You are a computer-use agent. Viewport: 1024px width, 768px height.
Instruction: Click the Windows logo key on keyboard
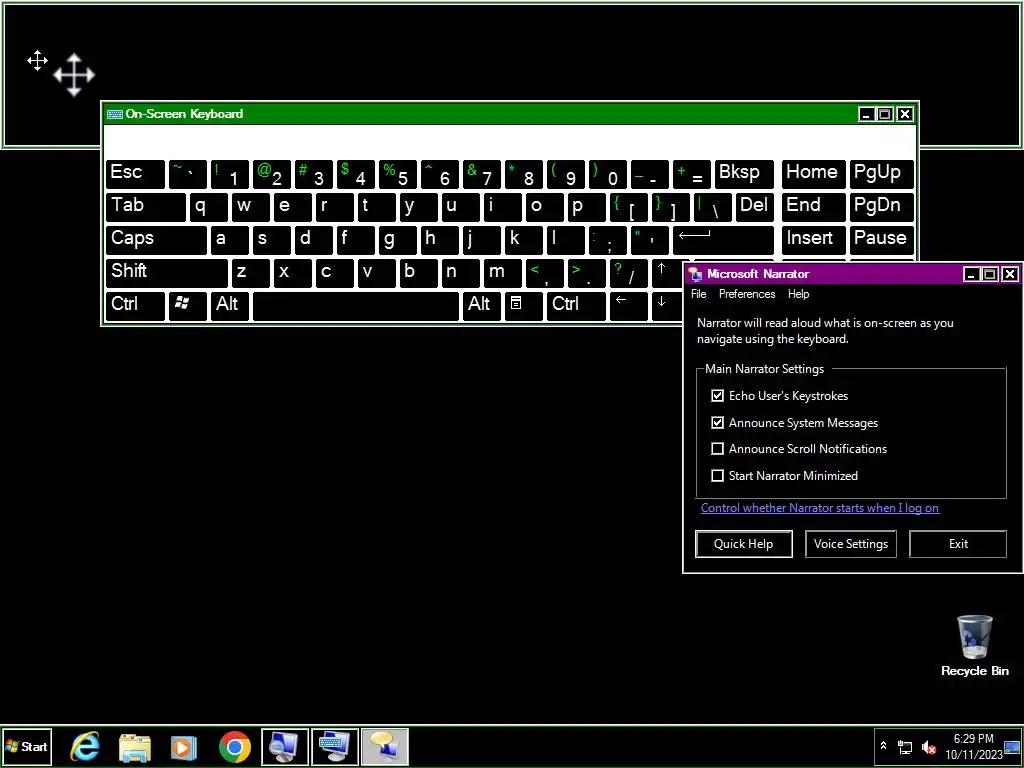click(x=187, y=305)
